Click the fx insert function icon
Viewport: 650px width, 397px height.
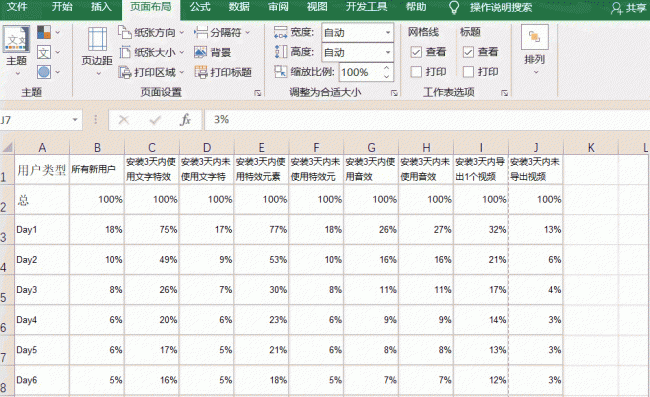(x=185, y=120)
